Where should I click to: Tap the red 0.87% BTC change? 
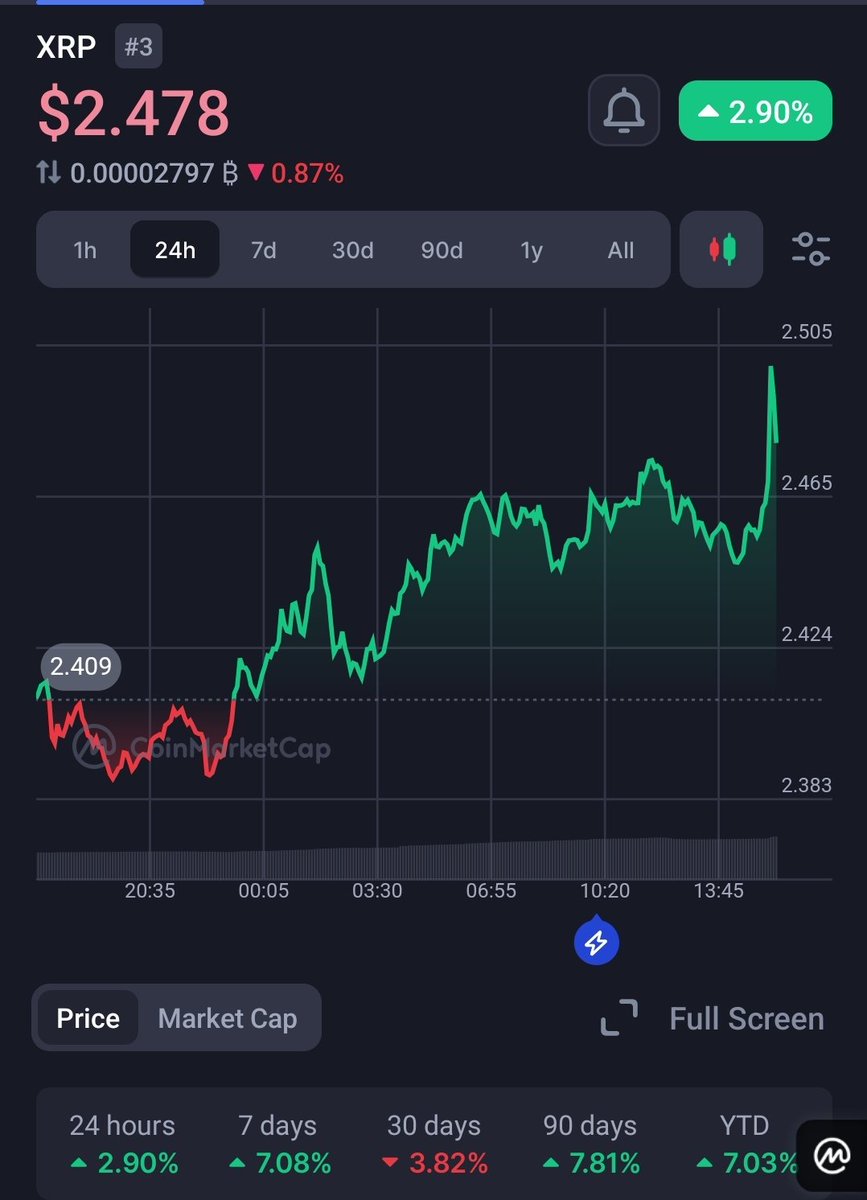coord(295,174)
